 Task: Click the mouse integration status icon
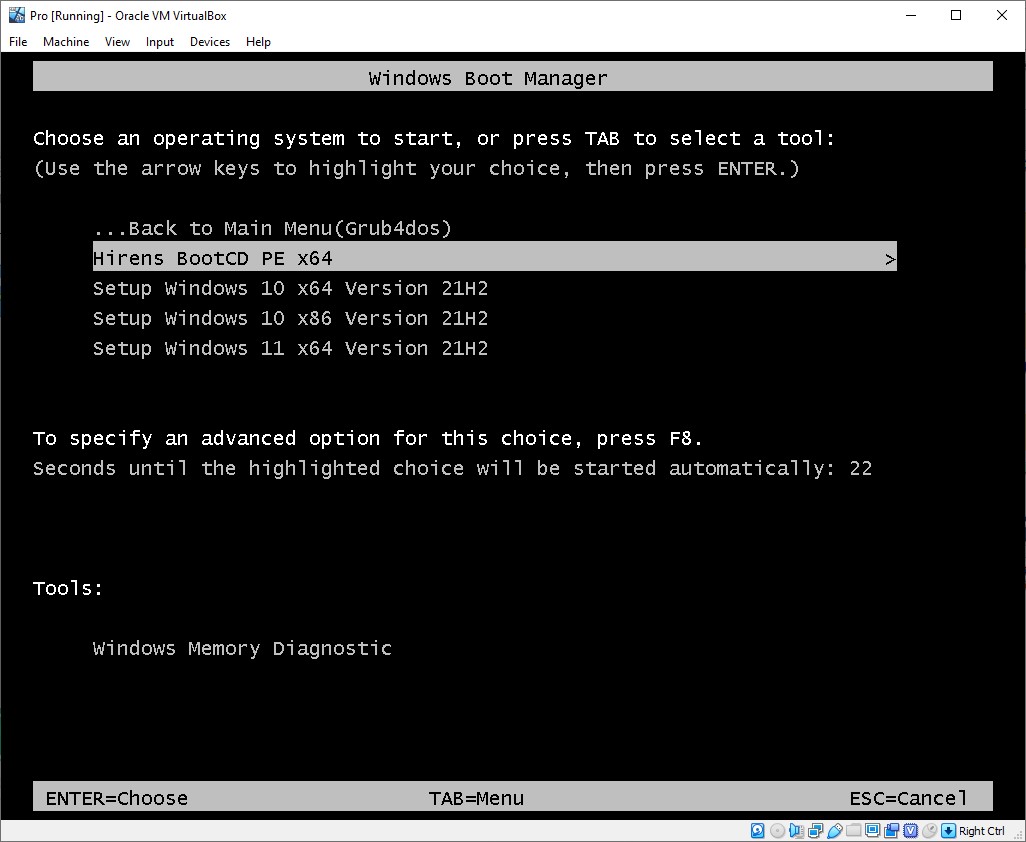[929, 831]
